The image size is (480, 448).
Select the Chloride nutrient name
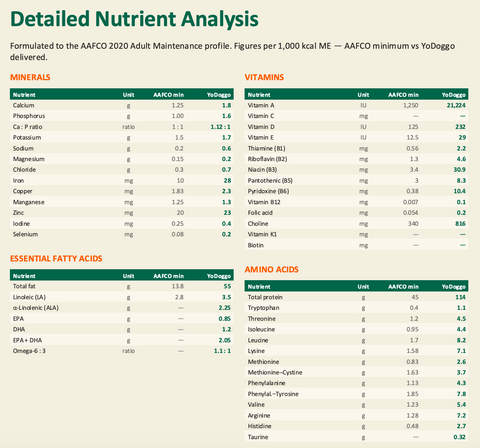(24, 170)
